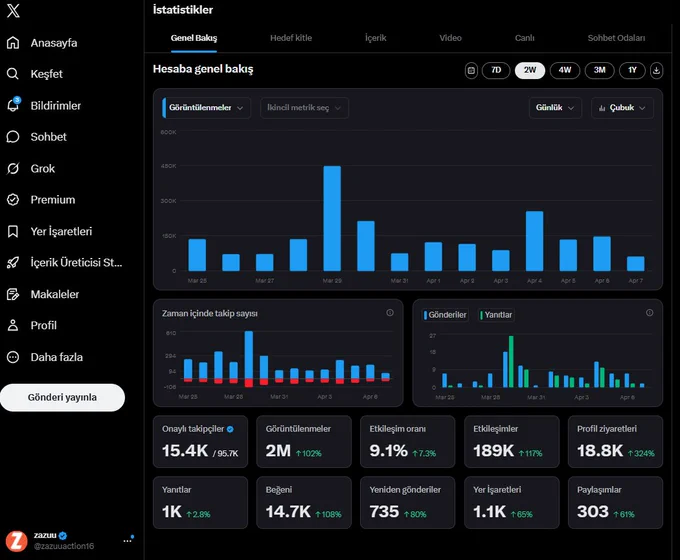Open Keşfet search icon
The width and height of the screenshot is (680, 560).
[x=13, y=74]
